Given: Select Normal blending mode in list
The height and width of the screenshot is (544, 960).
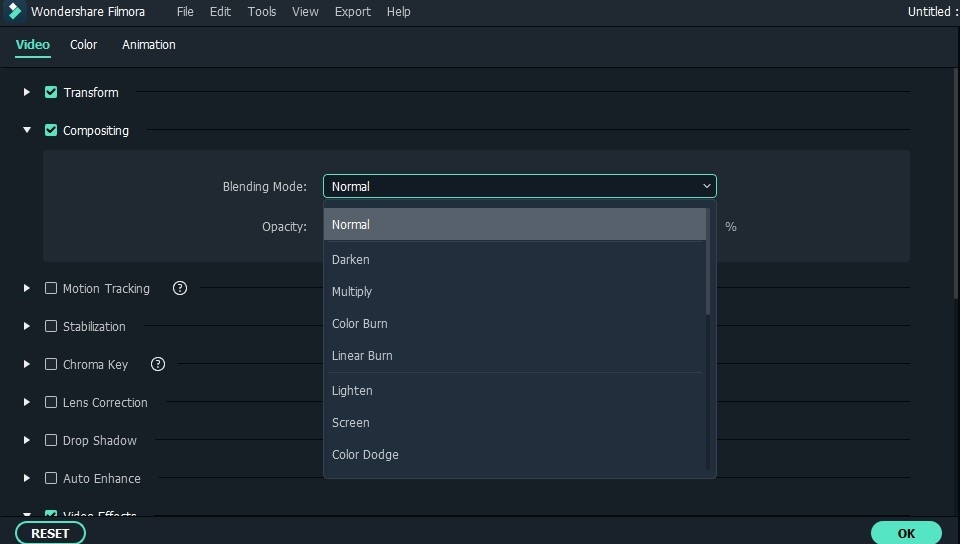Looking at the screenshot, I should click(x=515, y=225).
